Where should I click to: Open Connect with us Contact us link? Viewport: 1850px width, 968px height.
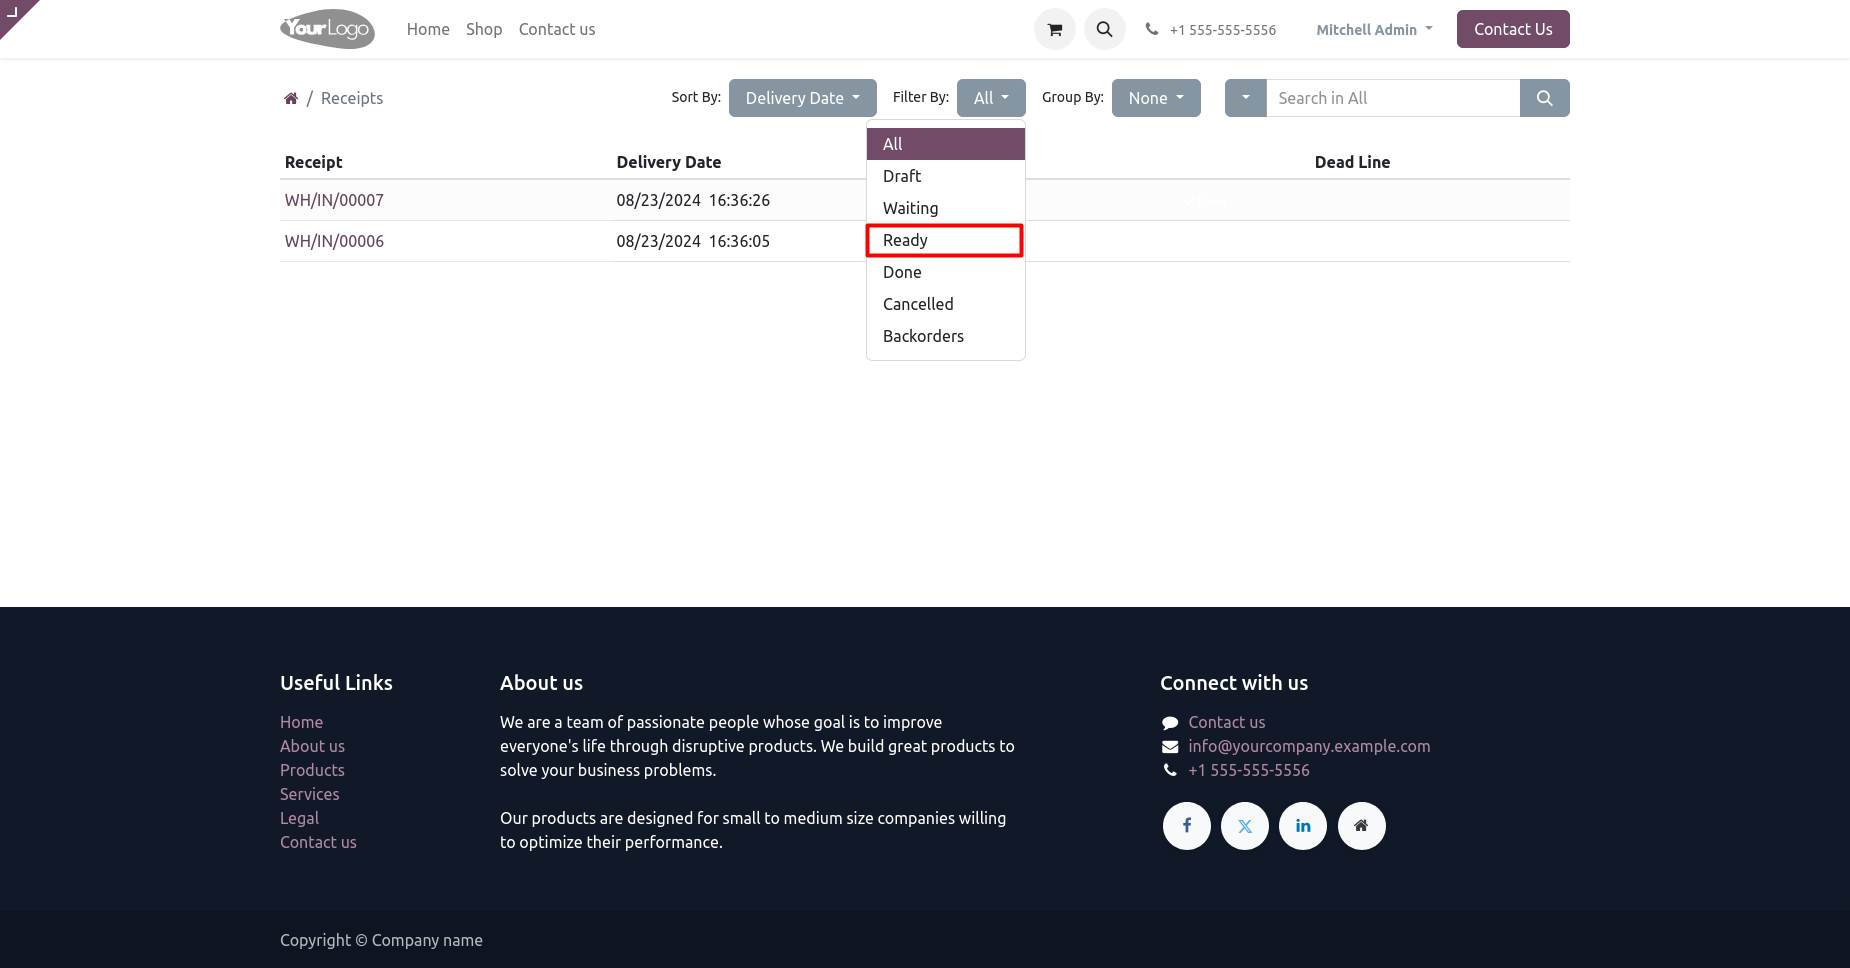click(x=1226, y=722)
